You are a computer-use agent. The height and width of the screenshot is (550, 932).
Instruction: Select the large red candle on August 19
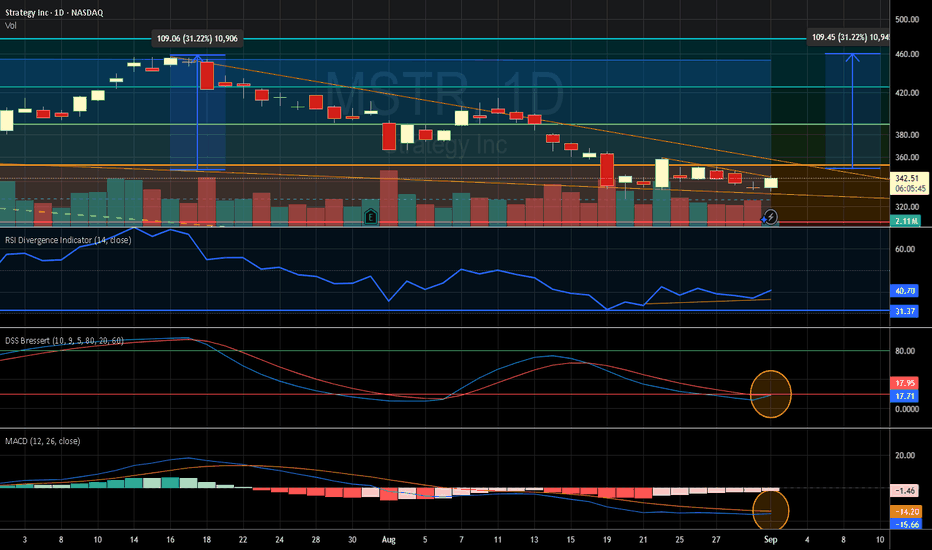pyautogui.click(x=607, y=169)
